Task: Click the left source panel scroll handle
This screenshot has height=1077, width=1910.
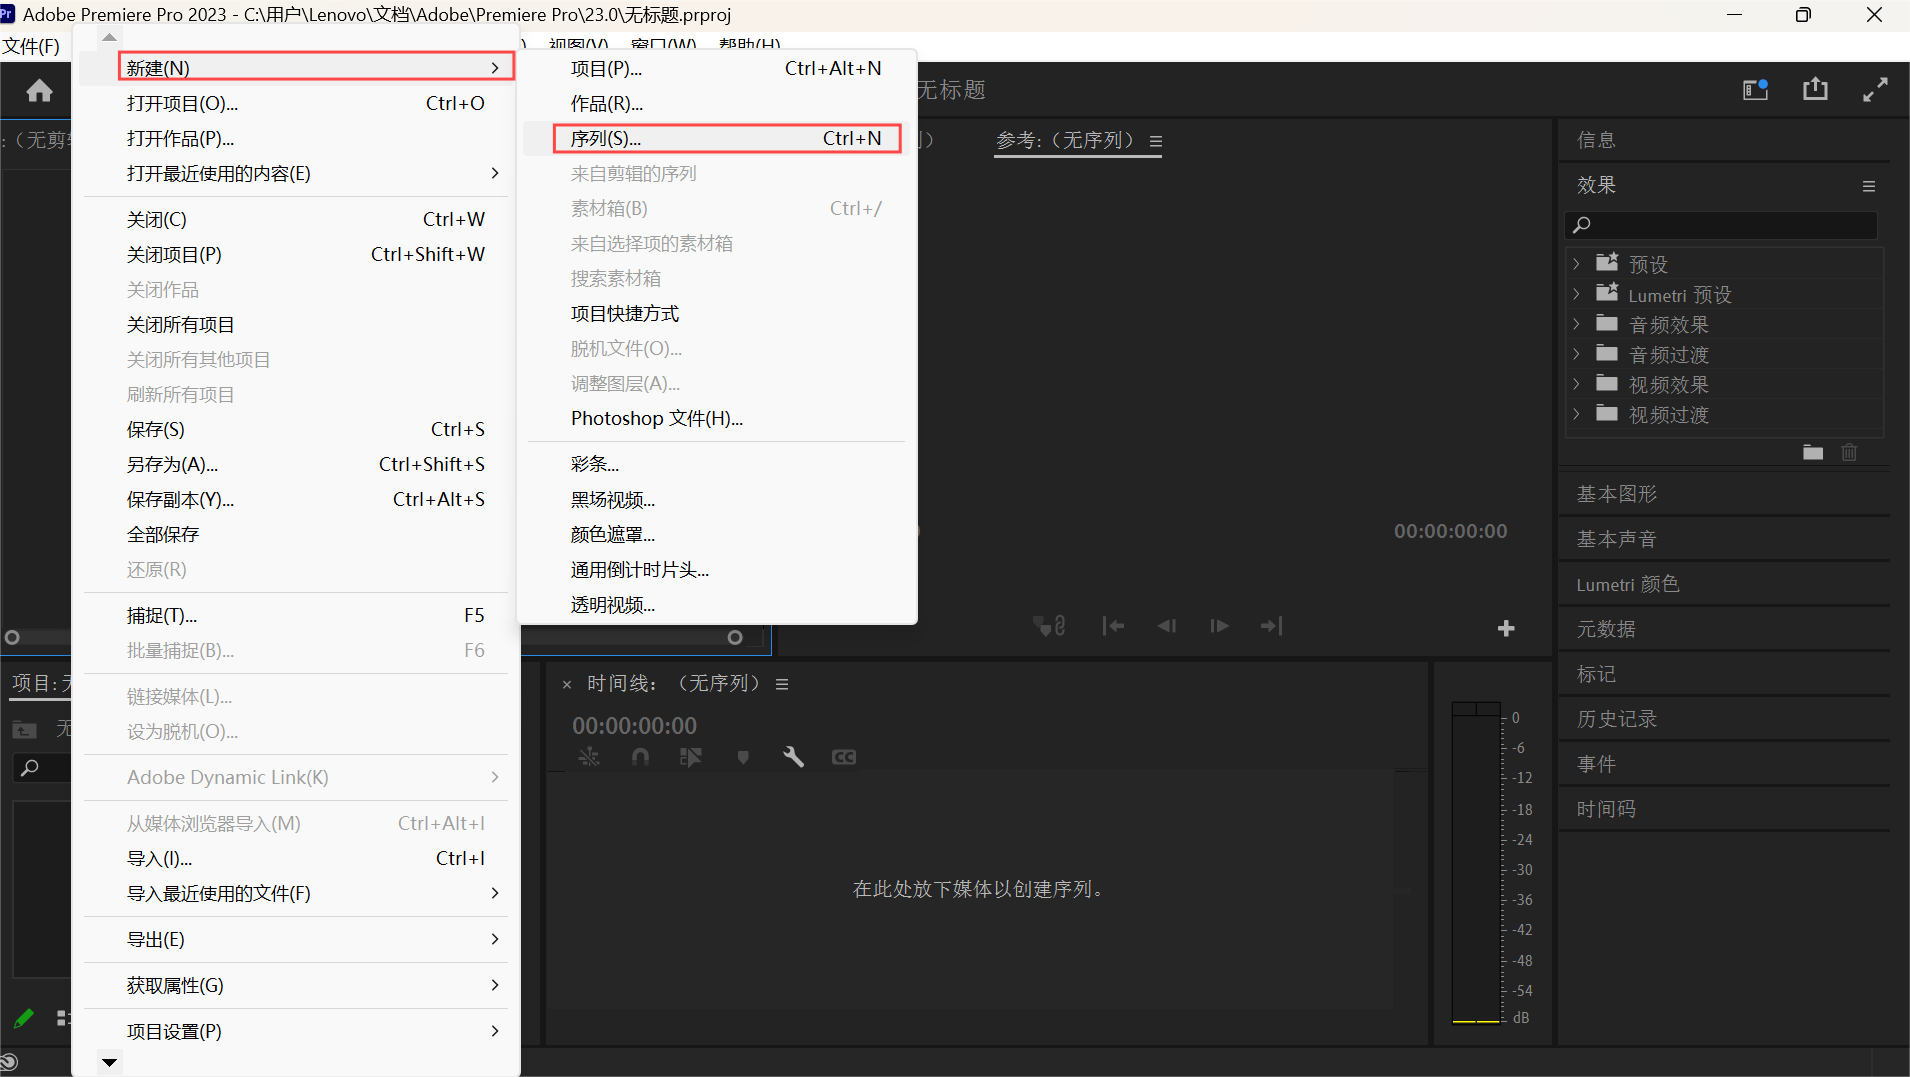Action: (12, 637)
